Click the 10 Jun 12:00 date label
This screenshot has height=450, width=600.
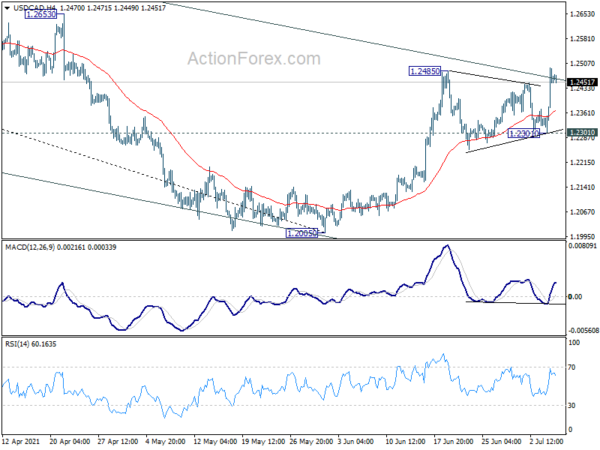pos(405,441)
